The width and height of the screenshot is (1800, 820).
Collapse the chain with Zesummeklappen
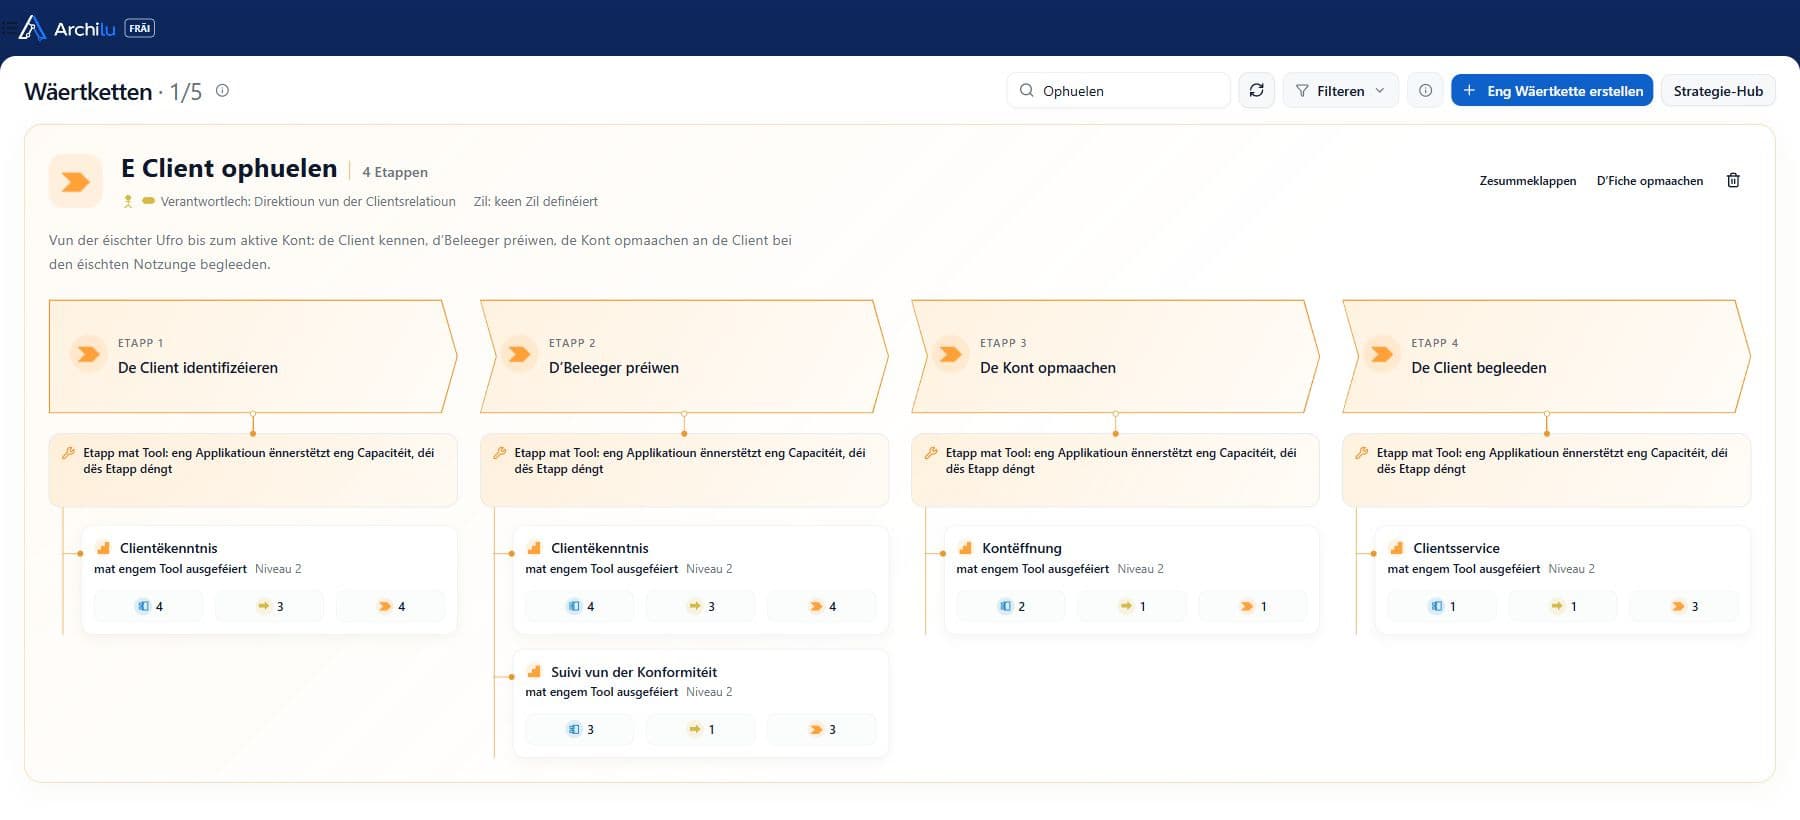point(1527,181)
